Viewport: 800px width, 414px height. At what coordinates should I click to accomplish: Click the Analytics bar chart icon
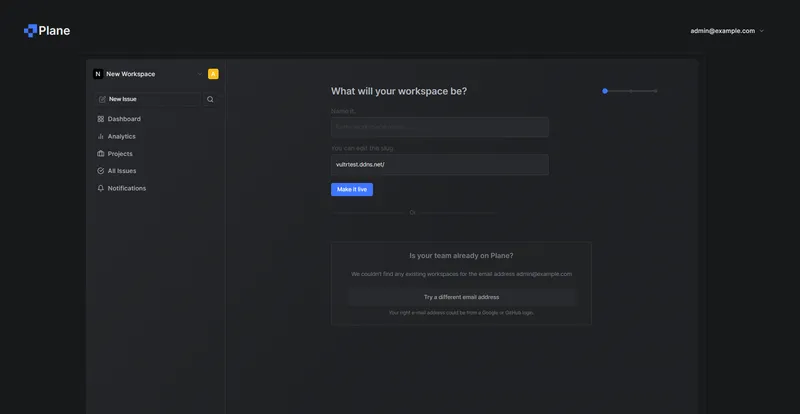[101, 136]
